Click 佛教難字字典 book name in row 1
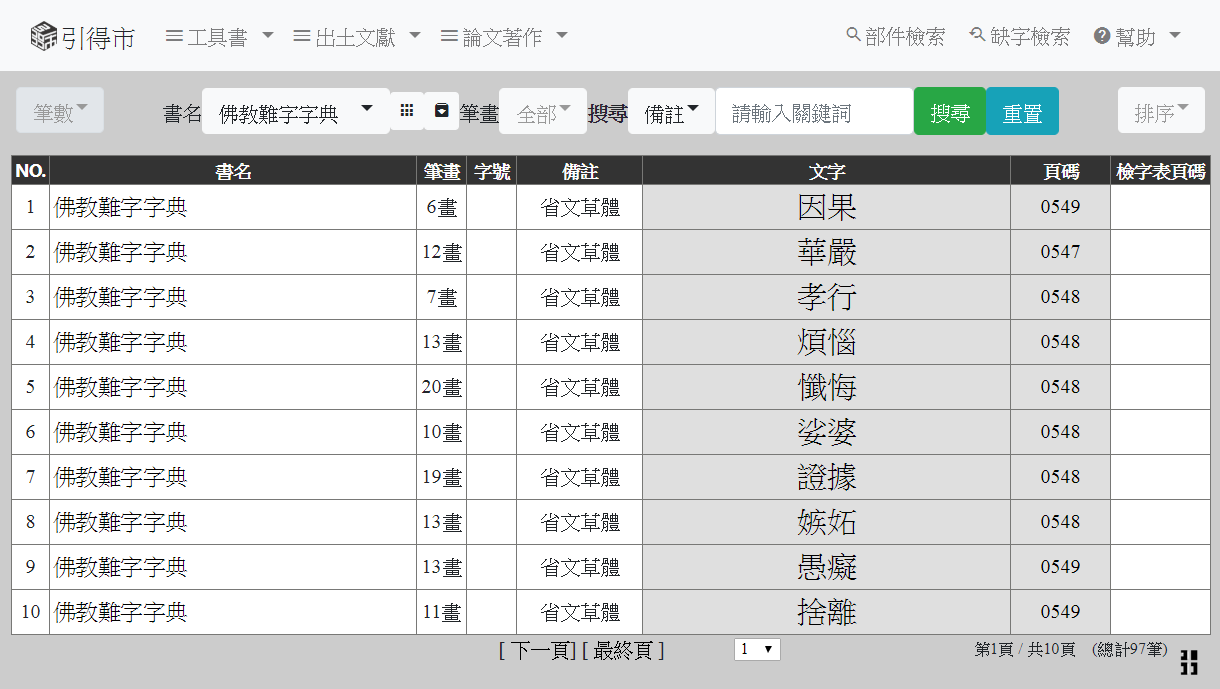The image size is (1220, 689). click(121, 207)
